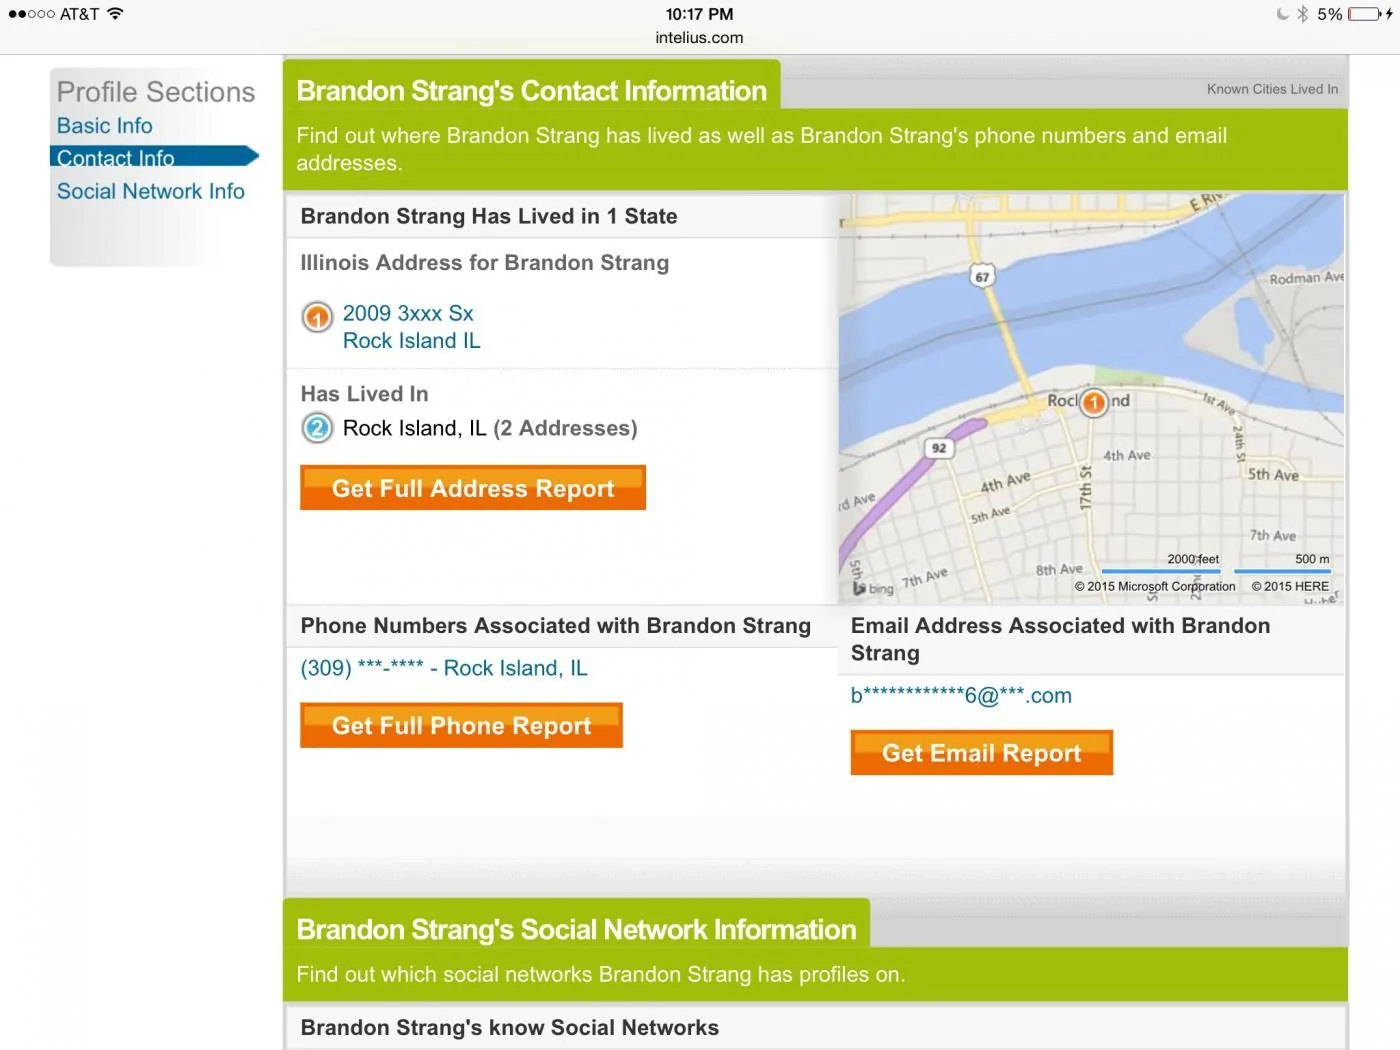This screenshot has height=1050, width=1400.
Task: Click the Bing logo on the map
Action: [873, 588]
